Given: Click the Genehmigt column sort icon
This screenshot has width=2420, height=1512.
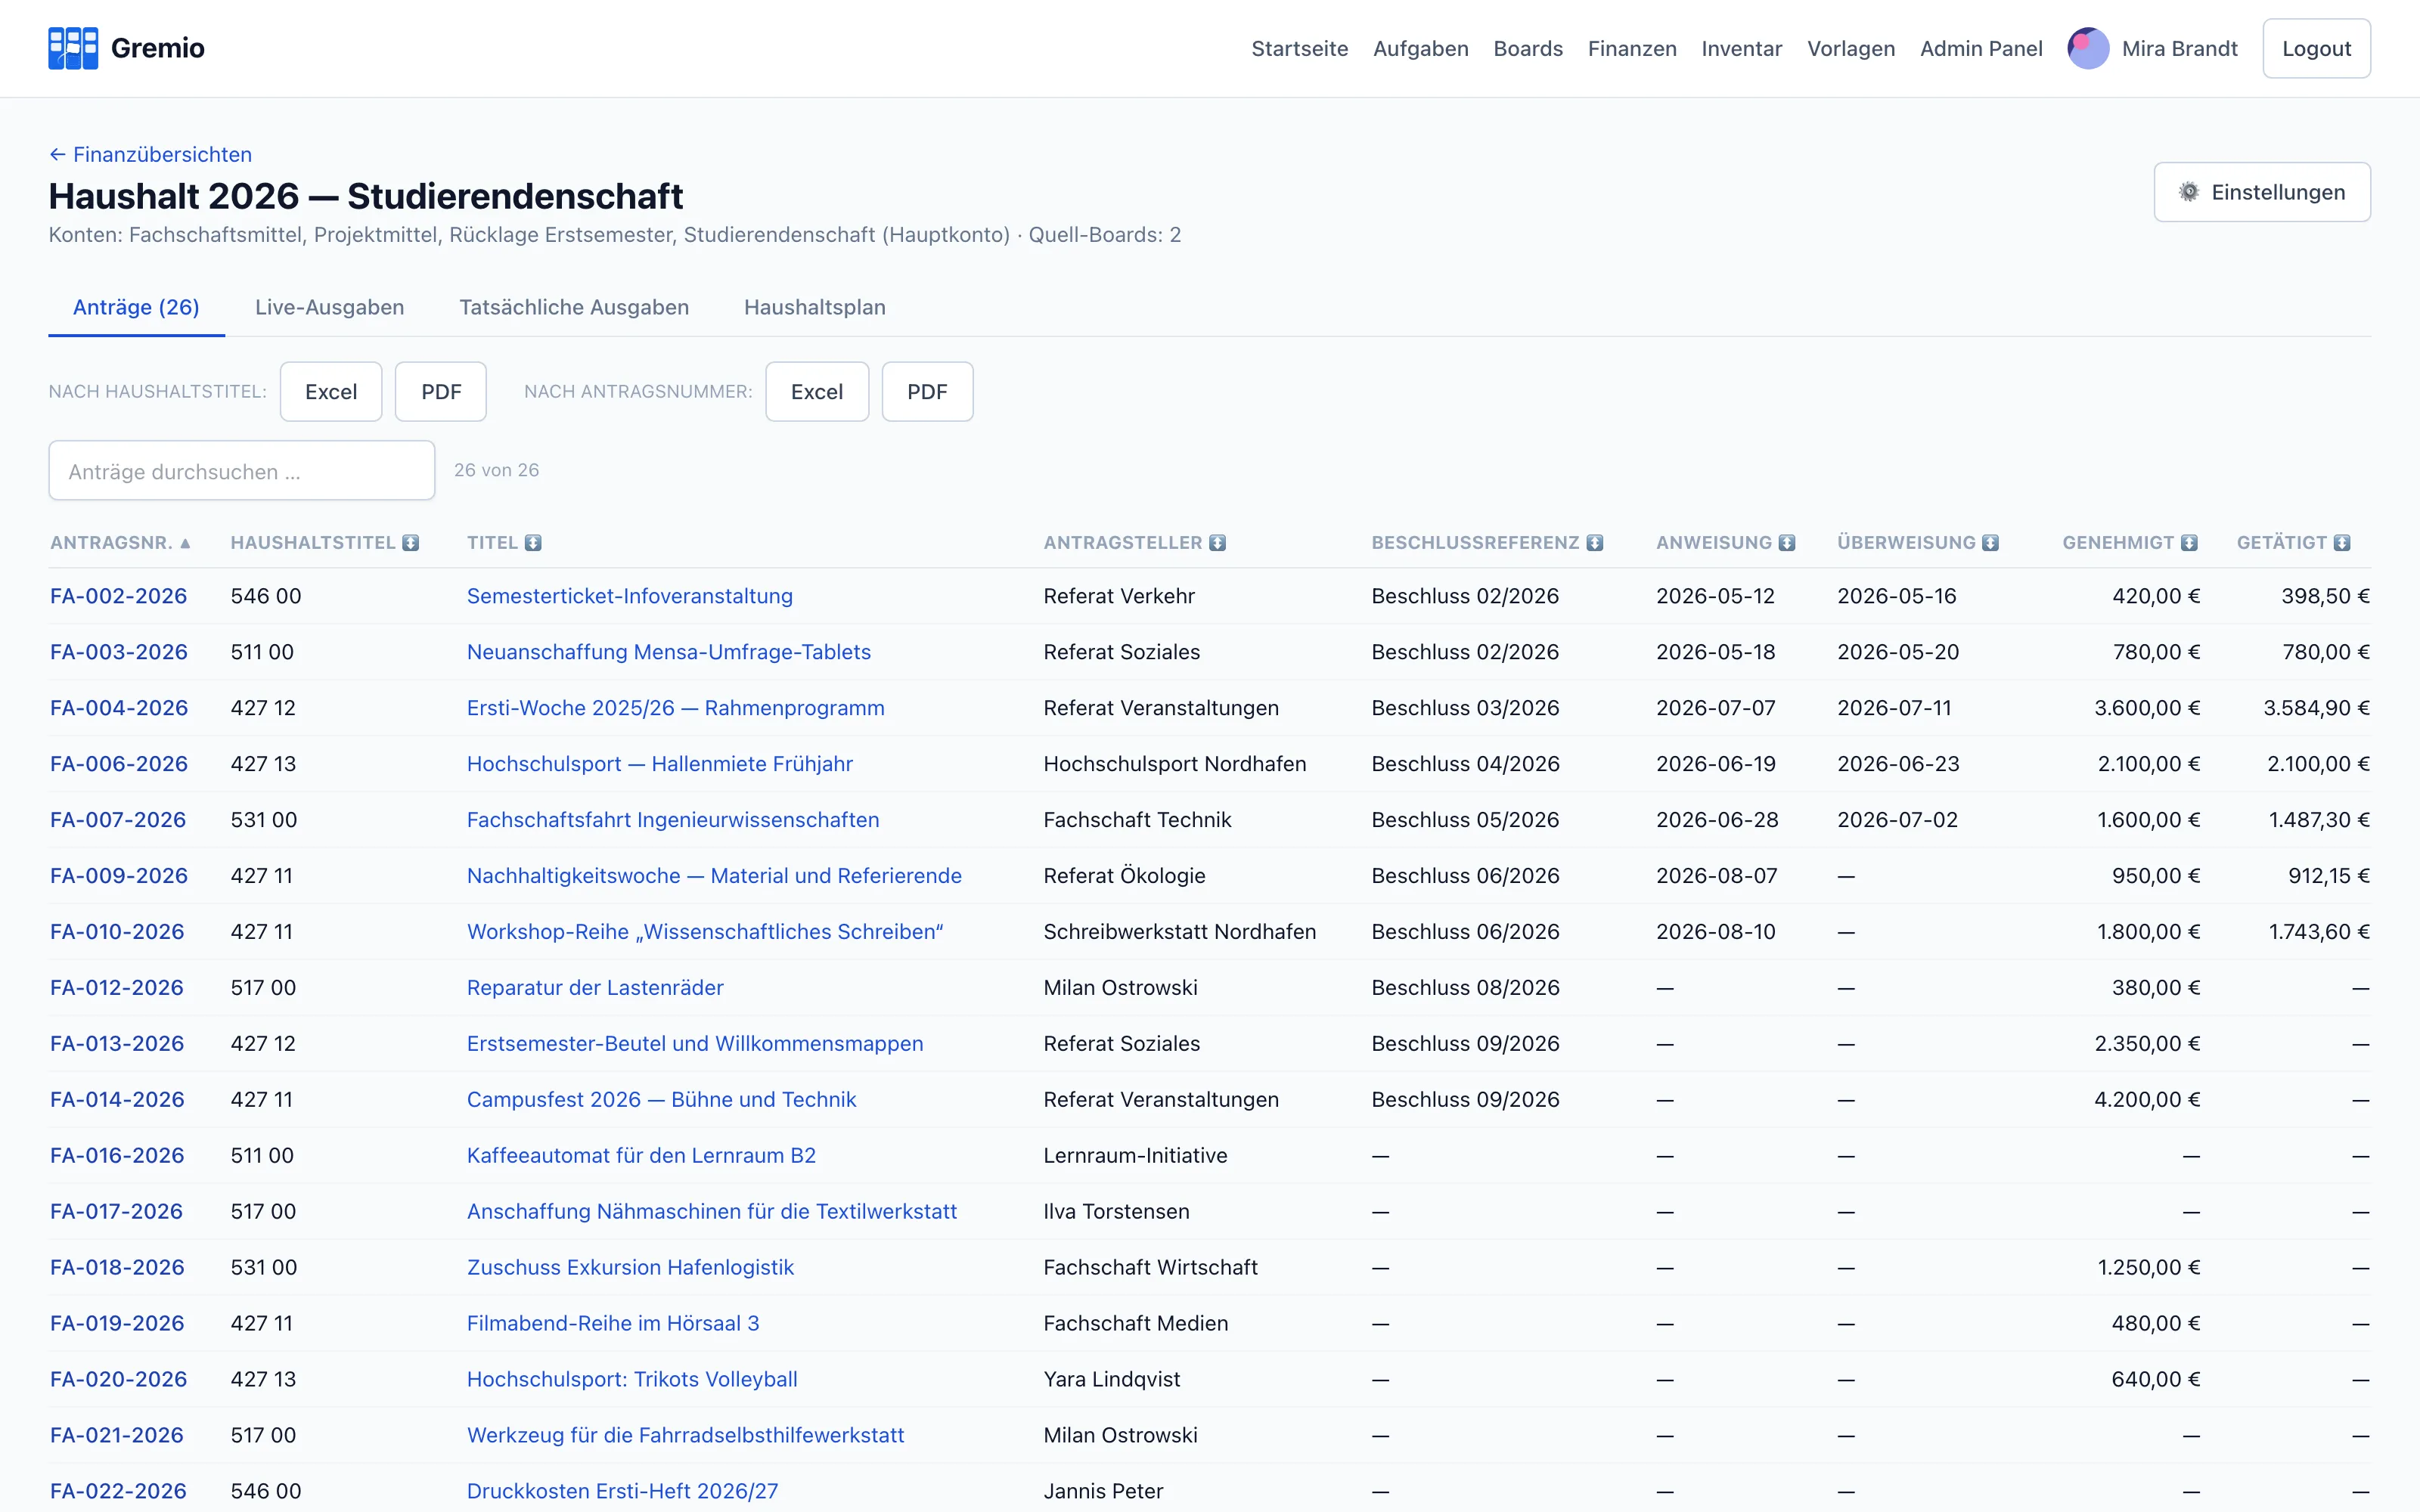Looking at the screenshot, I should pos(2190,543).
